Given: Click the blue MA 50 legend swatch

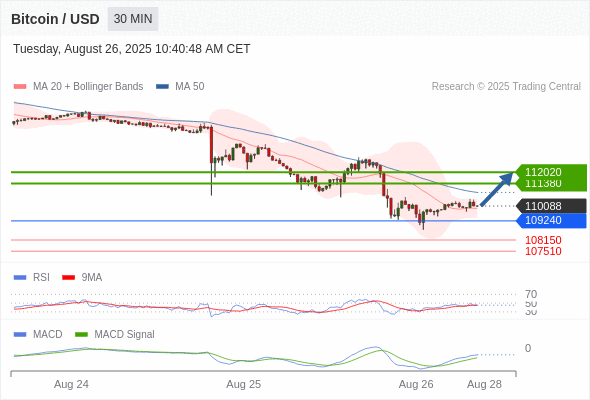Looking at the screenshot, I should pos(162,87).
